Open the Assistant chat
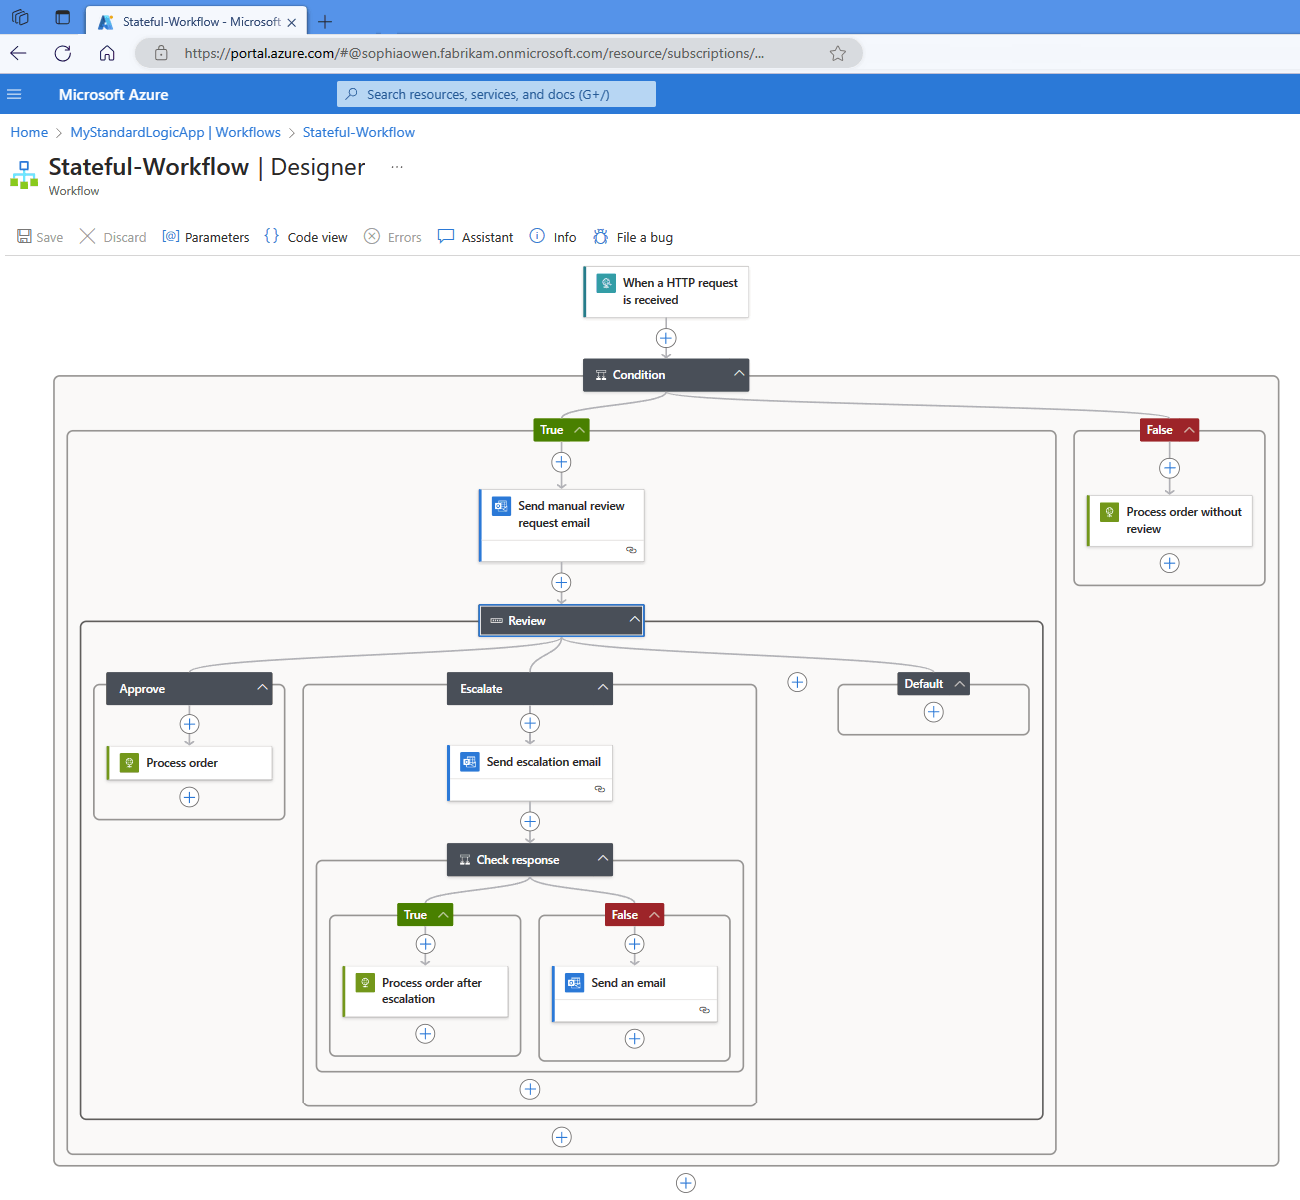 (476, 237)
